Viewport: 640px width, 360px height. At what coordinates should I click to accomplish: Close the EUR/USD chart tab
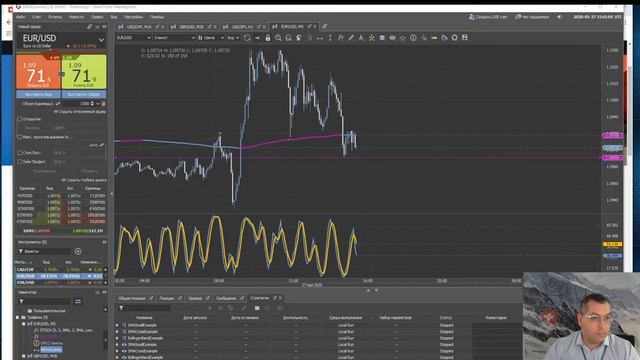pyautogui.click(x=315, y=27)
